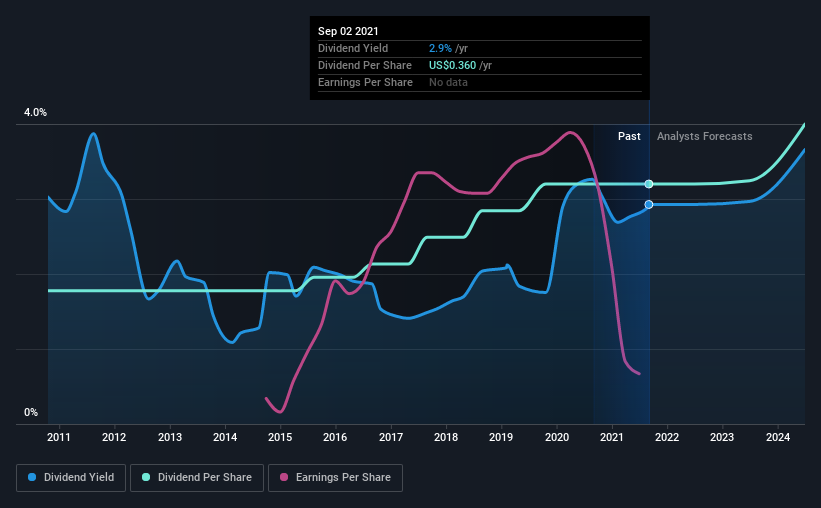Select the teal marker on Dividend Per Share line

point(649,184)
